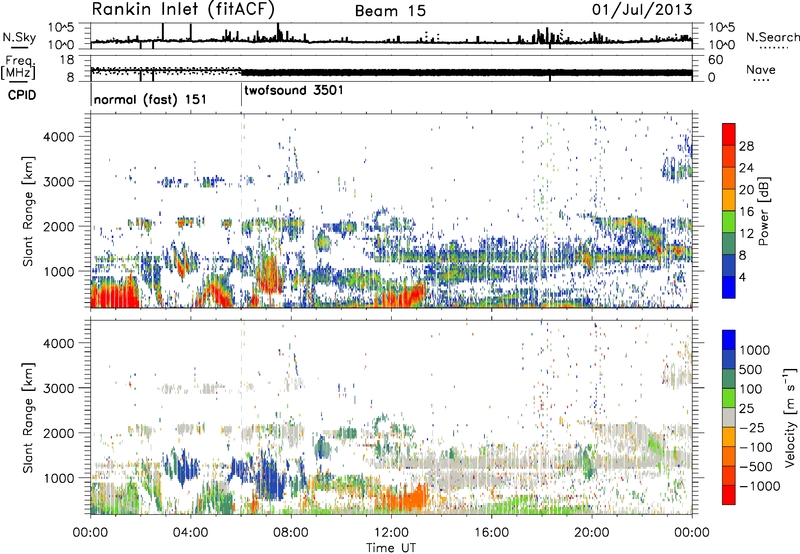Click the '-1000' value on Velocity colorbar
Screen dimensions: 800x554
760,486
